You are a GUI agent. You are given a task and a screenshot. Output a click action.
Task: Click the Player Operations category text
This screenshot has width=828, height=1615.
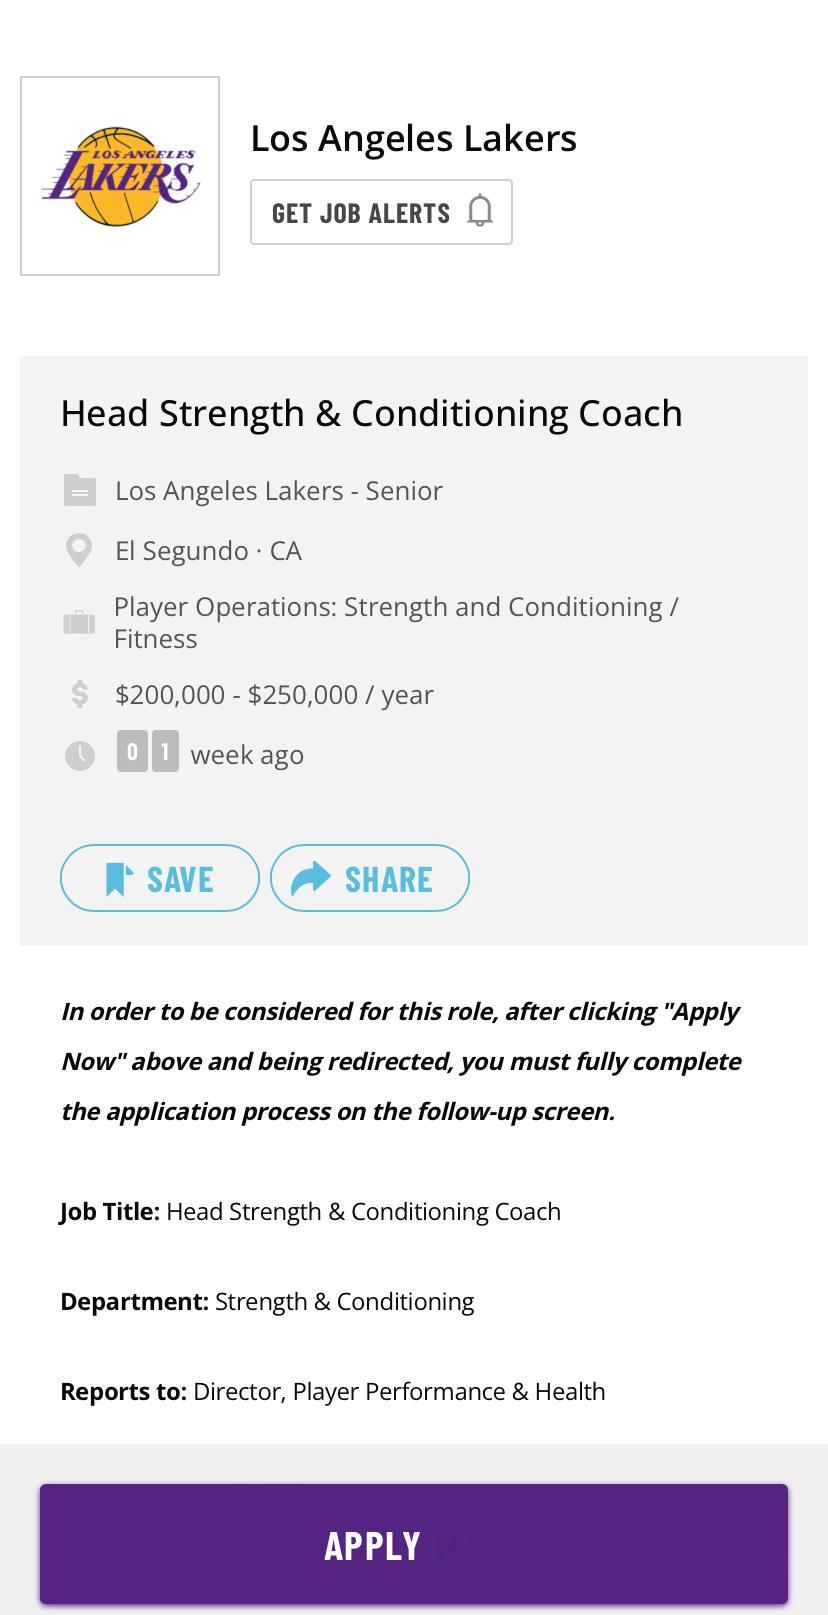396,622
